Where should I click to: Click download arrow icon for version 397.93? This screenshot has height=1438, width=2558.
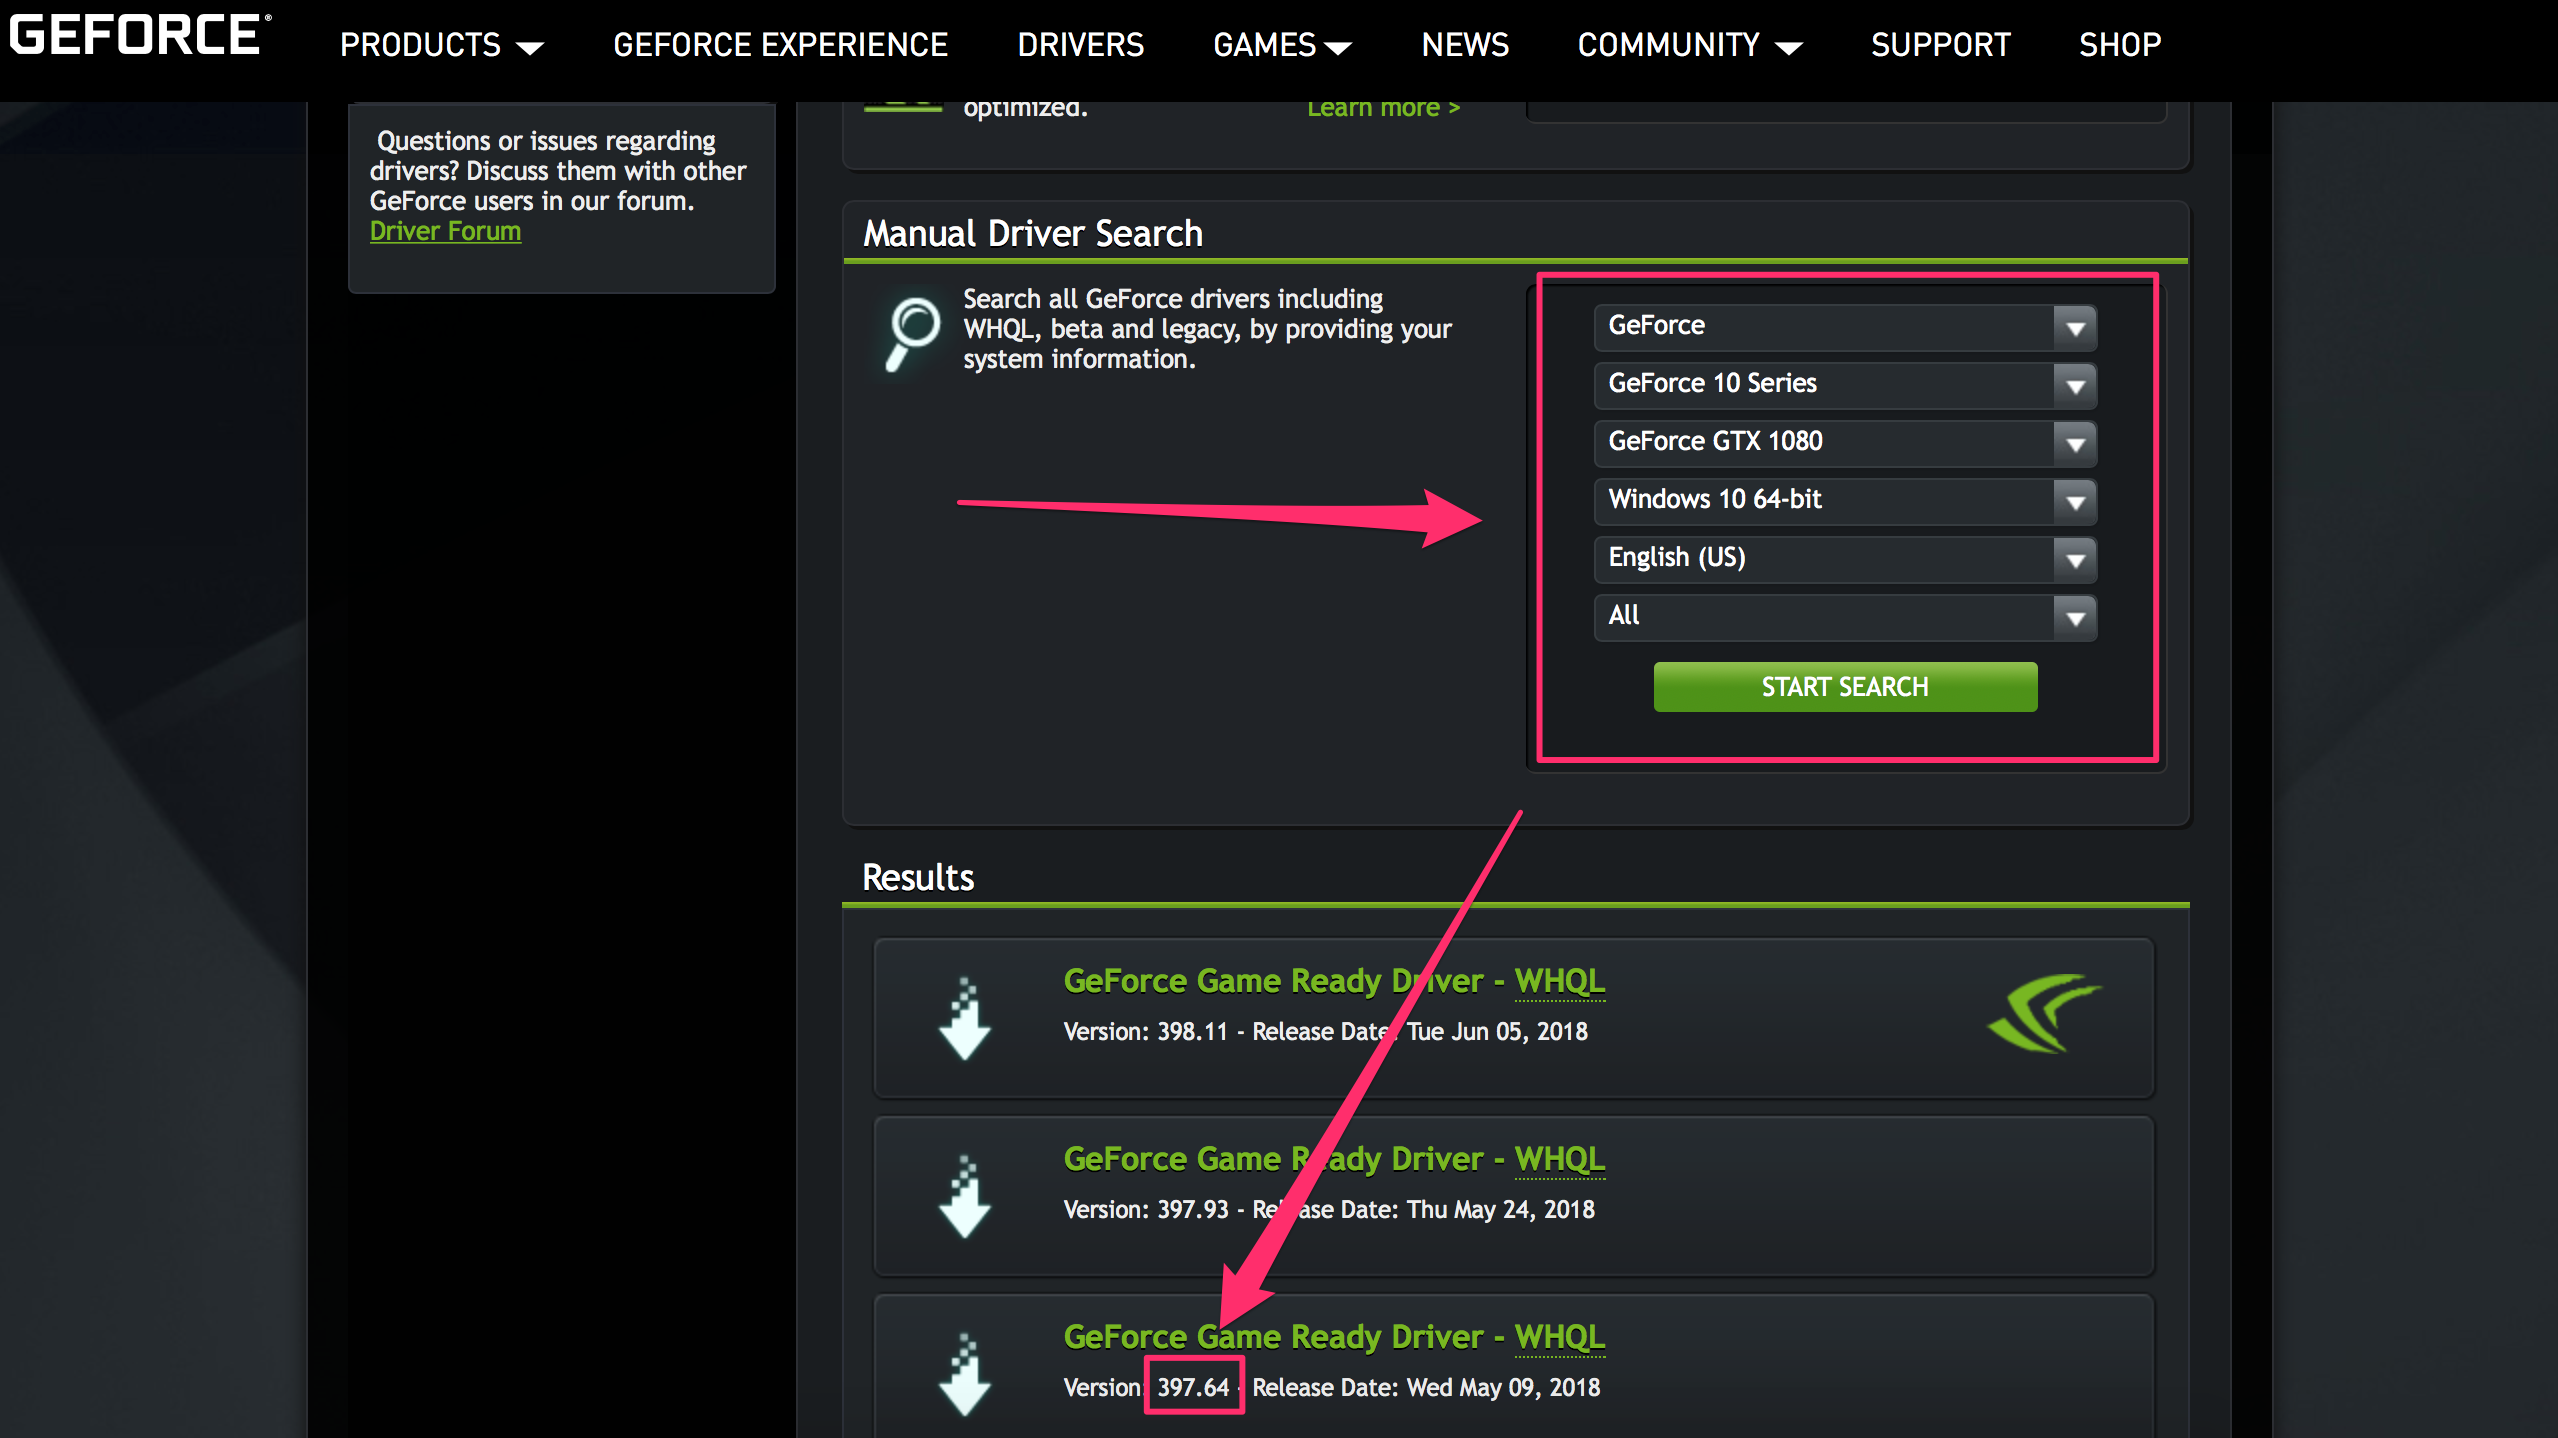965,1196
